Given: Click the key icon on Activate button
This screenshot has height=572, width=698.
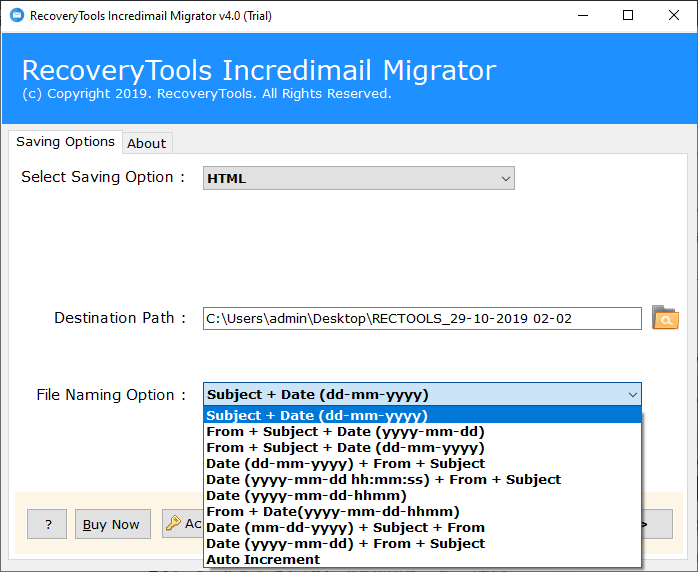Looking at the screenshot, I should [173, 523].
